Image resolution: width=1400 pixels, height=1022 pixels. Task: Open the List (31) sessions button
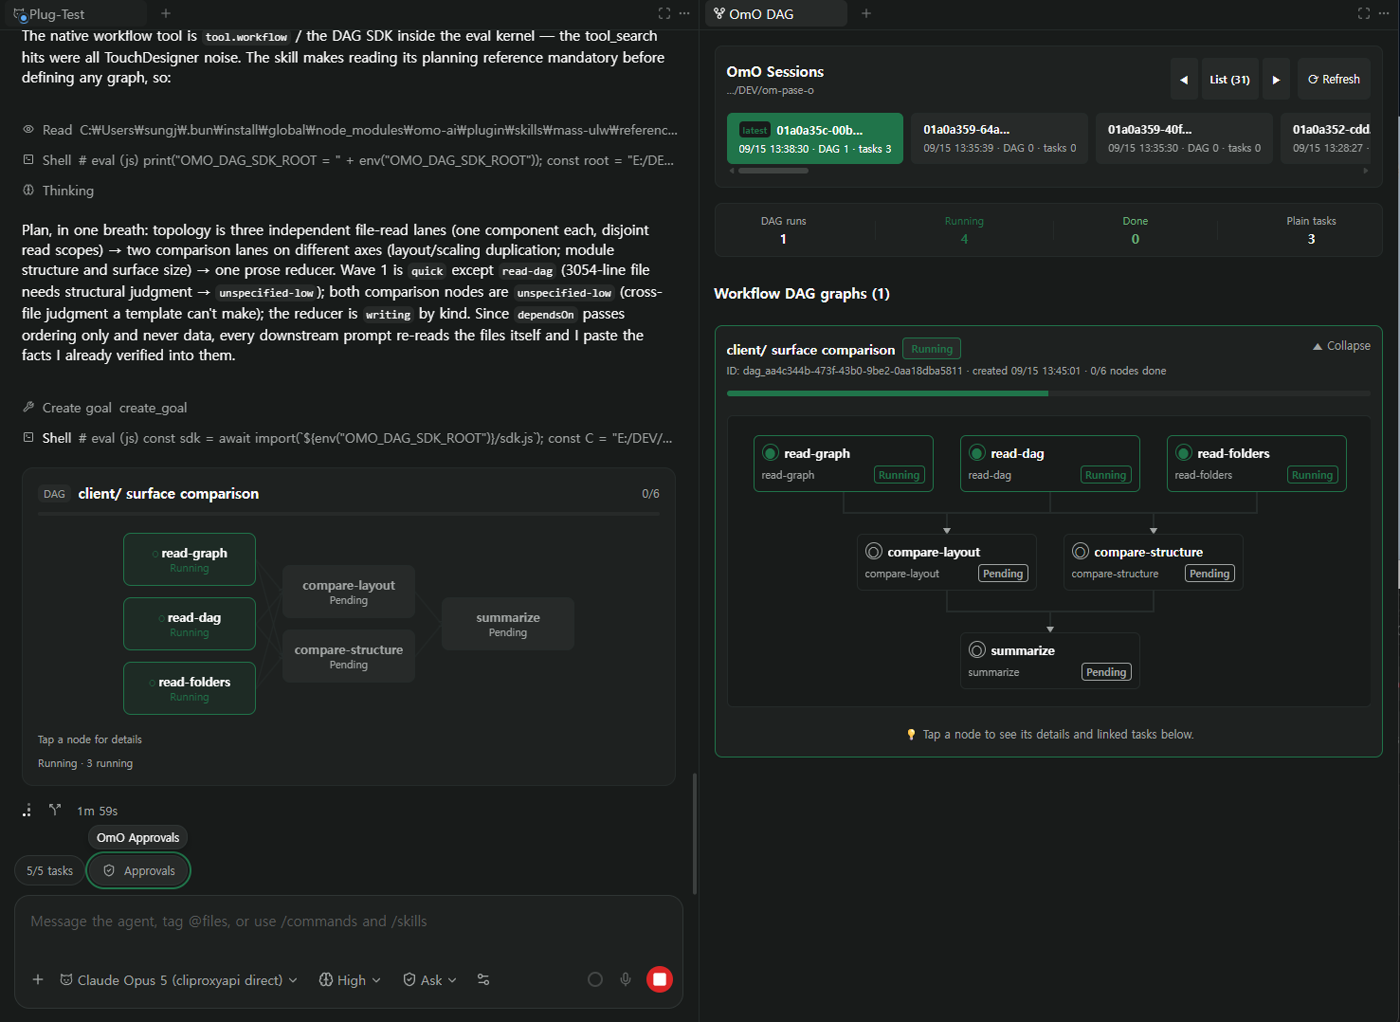(1230, 80)
